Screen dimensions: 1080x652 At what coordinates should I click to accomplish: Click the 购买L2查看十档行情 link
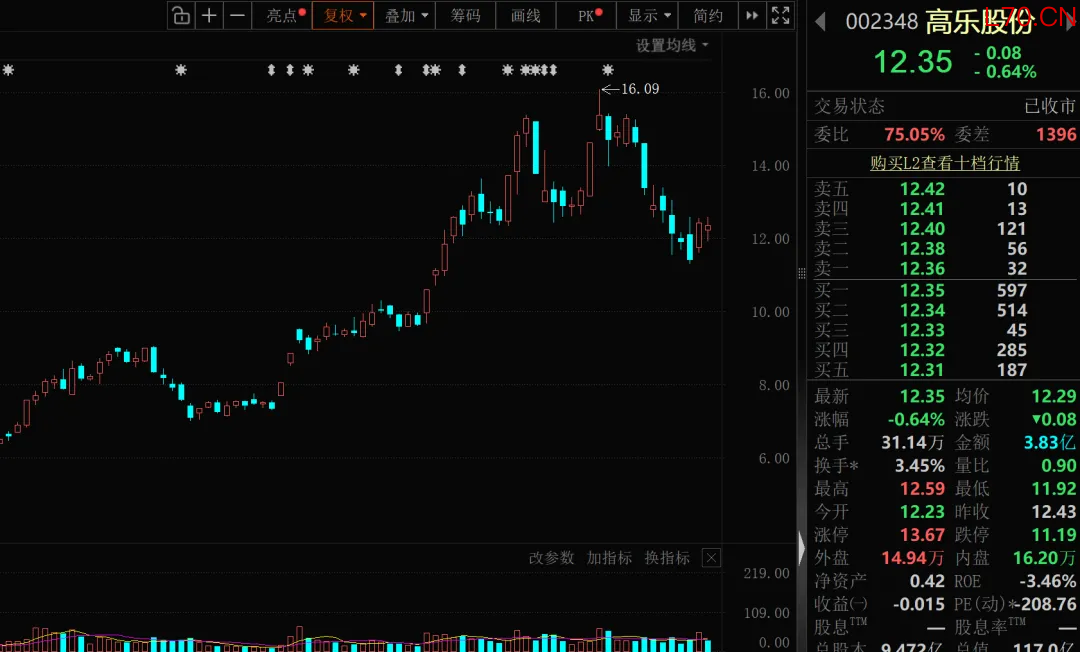click(944, 163)
